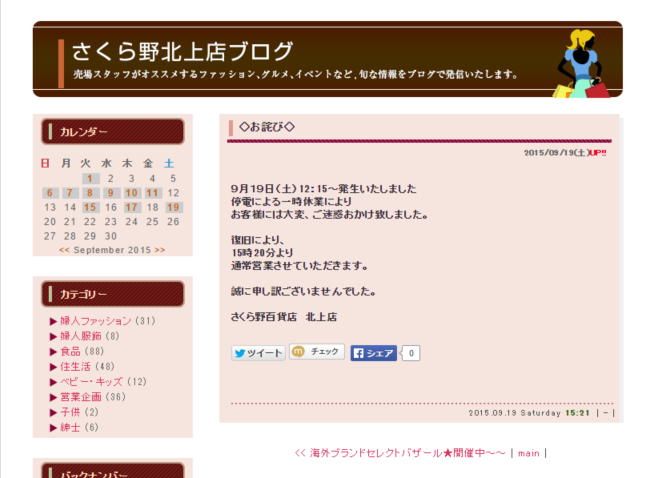Click the shopping woman illustration in header
The height and width of the screenshot is (478, 657).
point(583,64)
